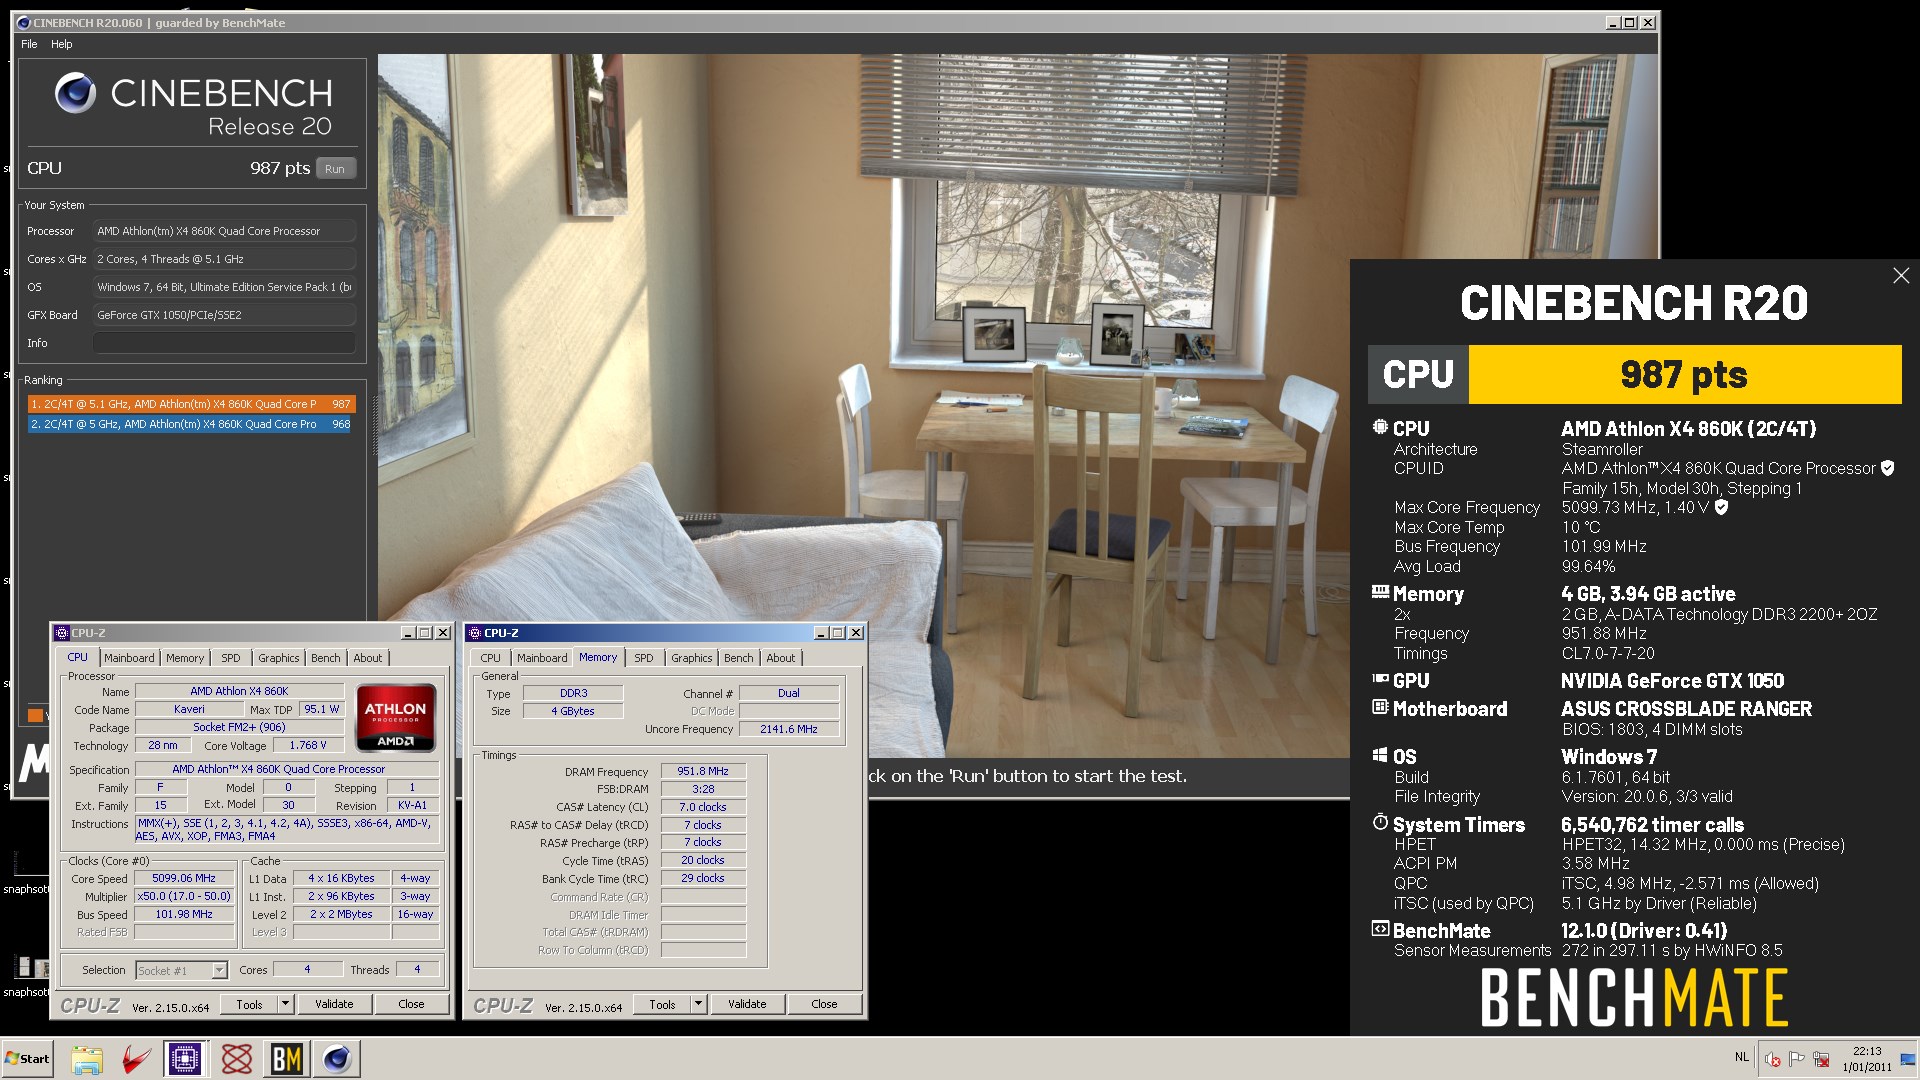Close the BenchMate result overlay with X
The width and height of the screenshot is (1920, 1080).
[1901, 276]
